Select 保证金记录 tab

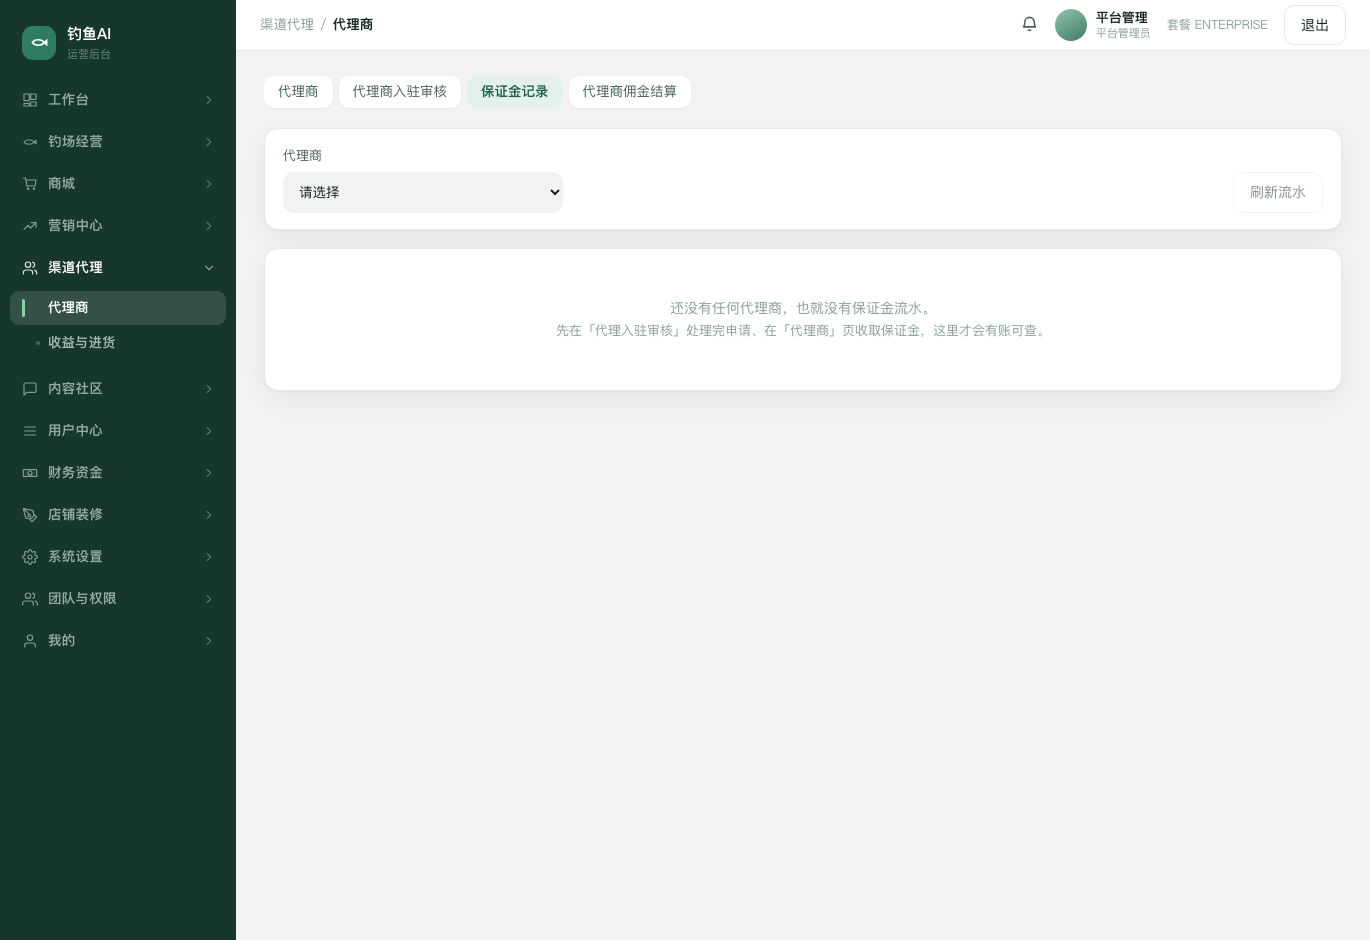pos(515,92)
